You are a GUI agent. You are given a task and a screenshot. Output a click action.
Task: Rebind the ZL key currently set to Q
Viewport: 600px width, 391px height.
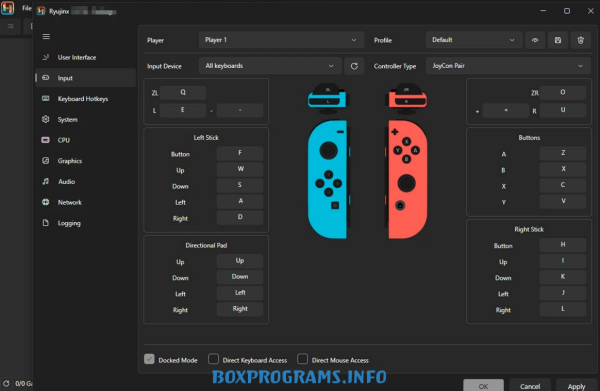coord(183,92)
